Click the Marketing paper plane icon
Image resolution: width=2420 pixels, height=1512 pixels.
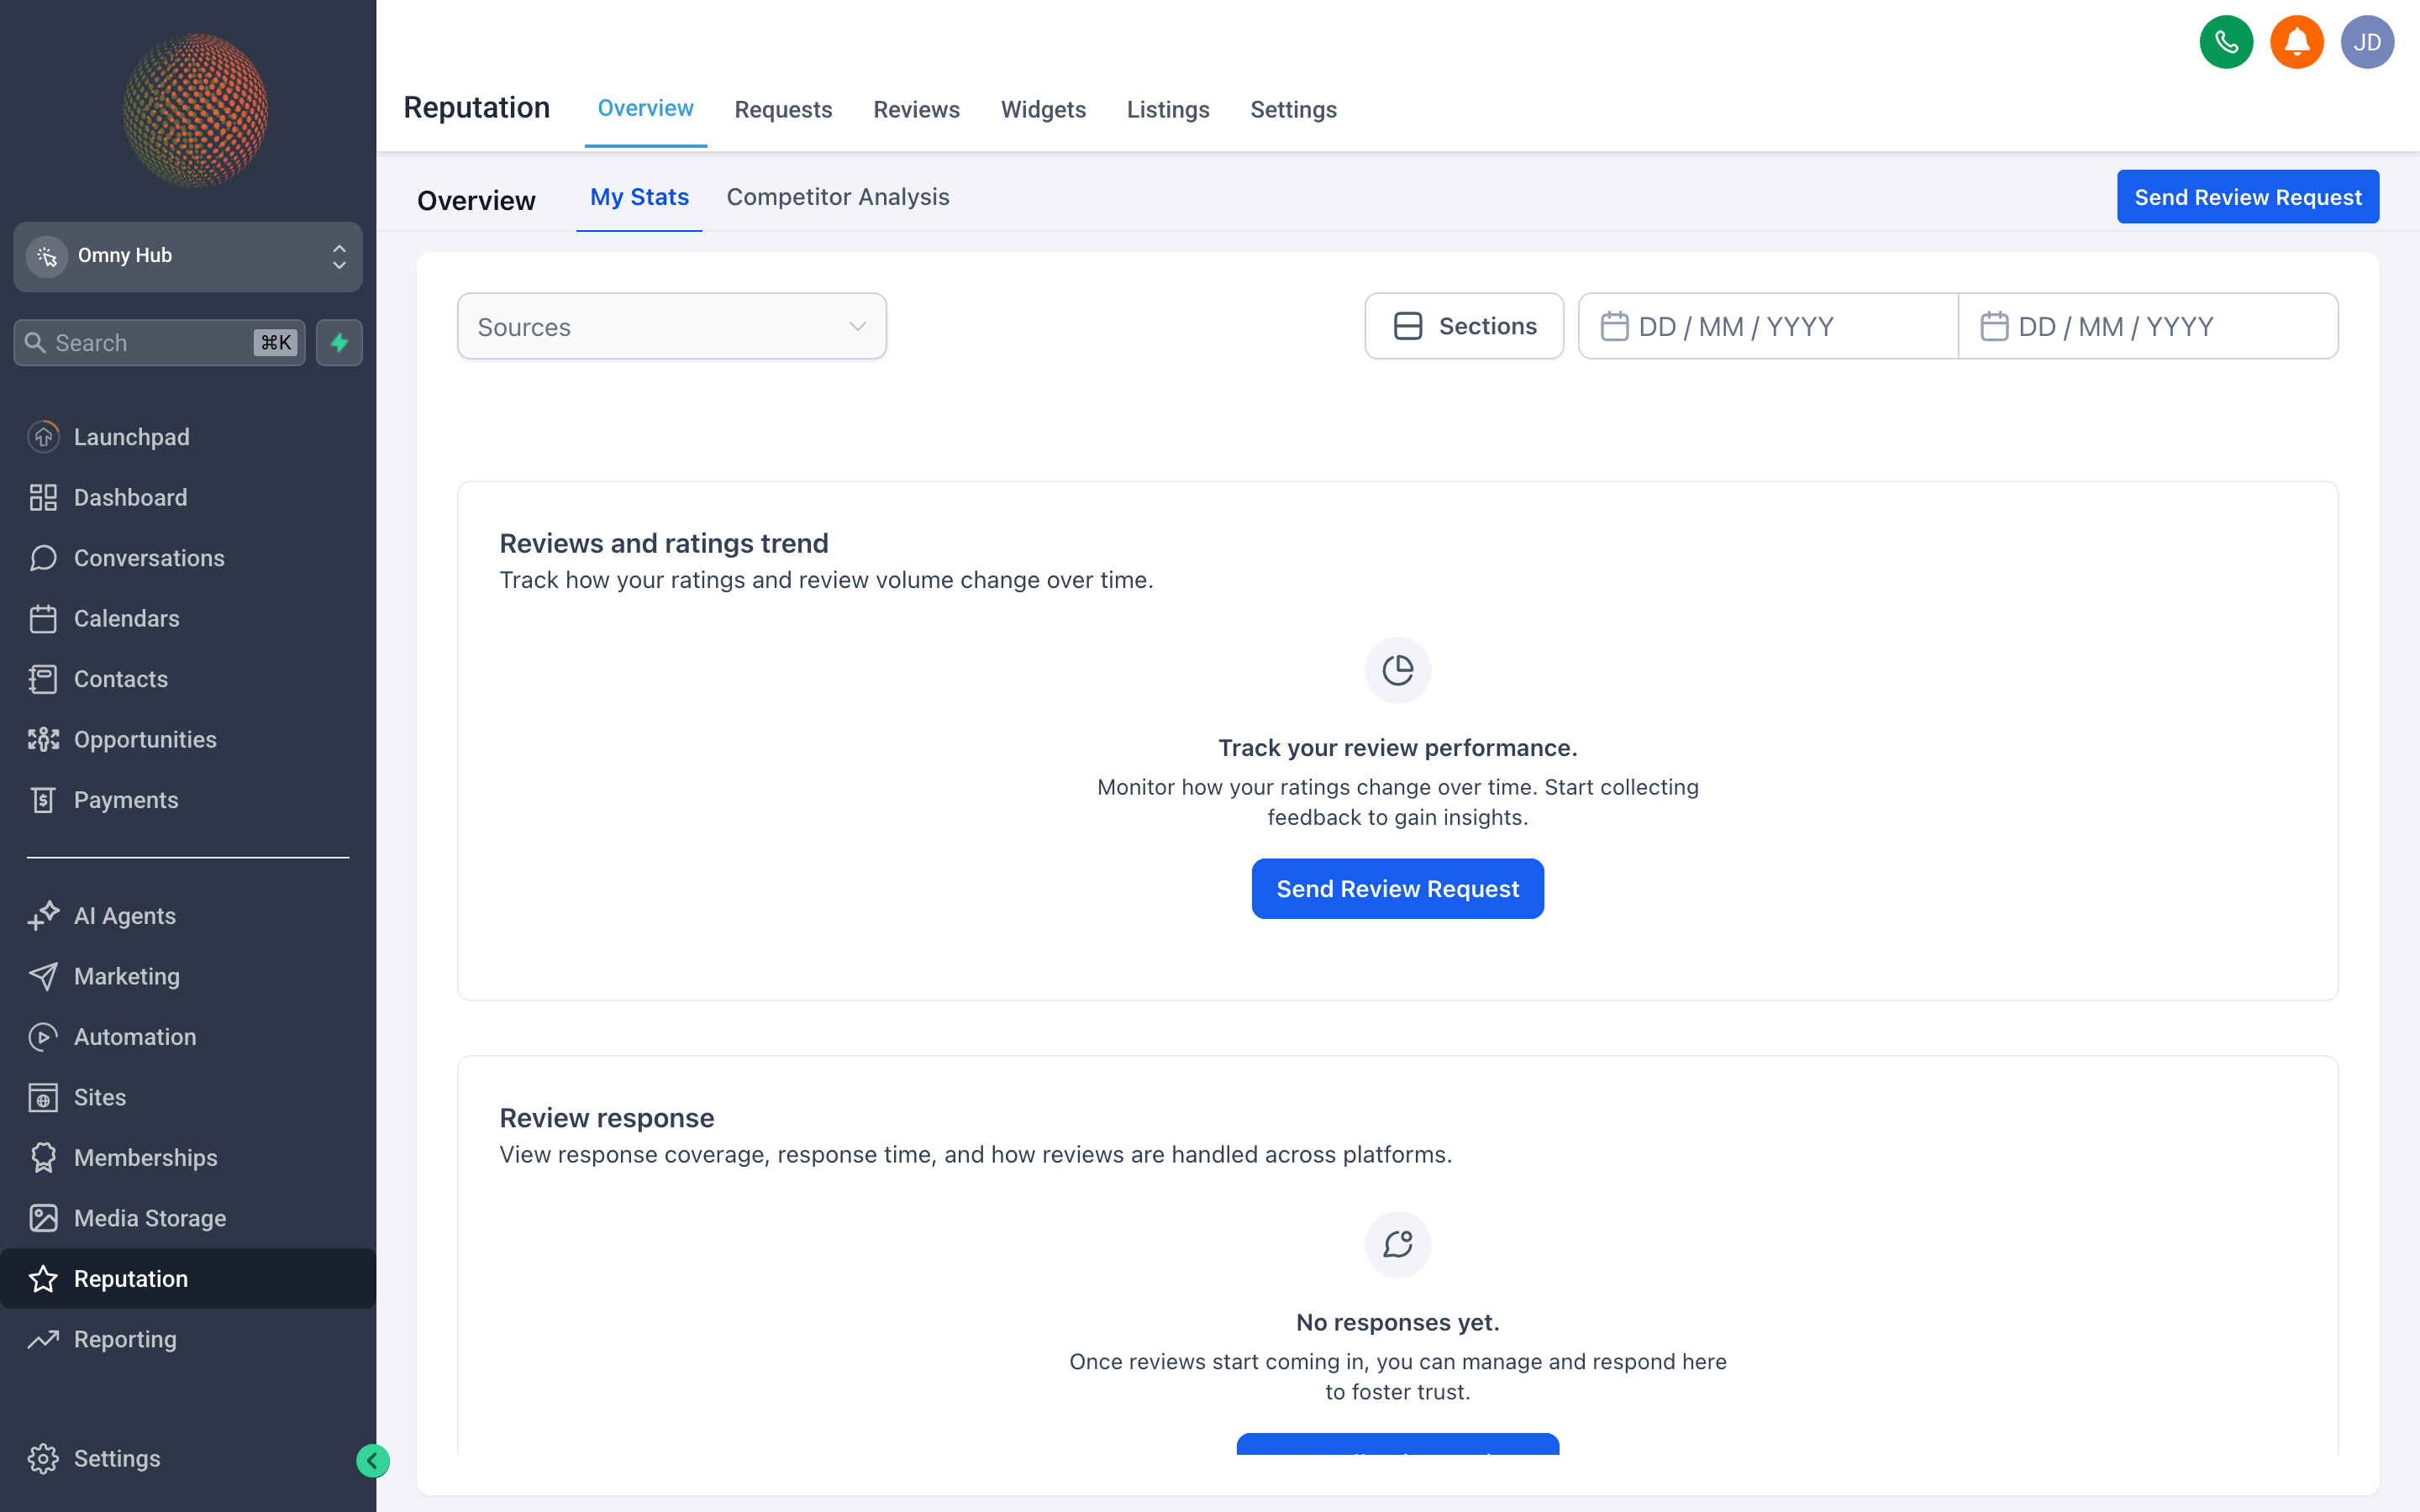pos(43,976)
